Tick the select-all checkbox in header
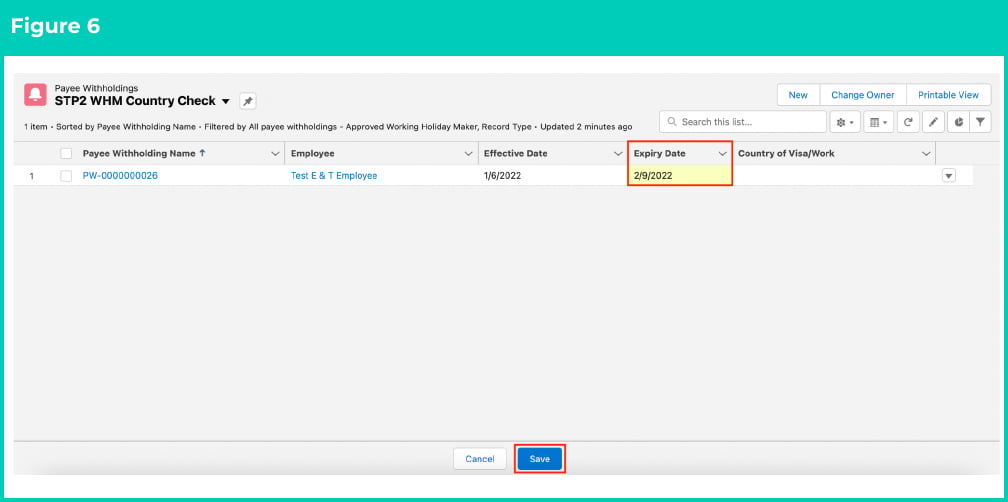 [x=66, y=154]
